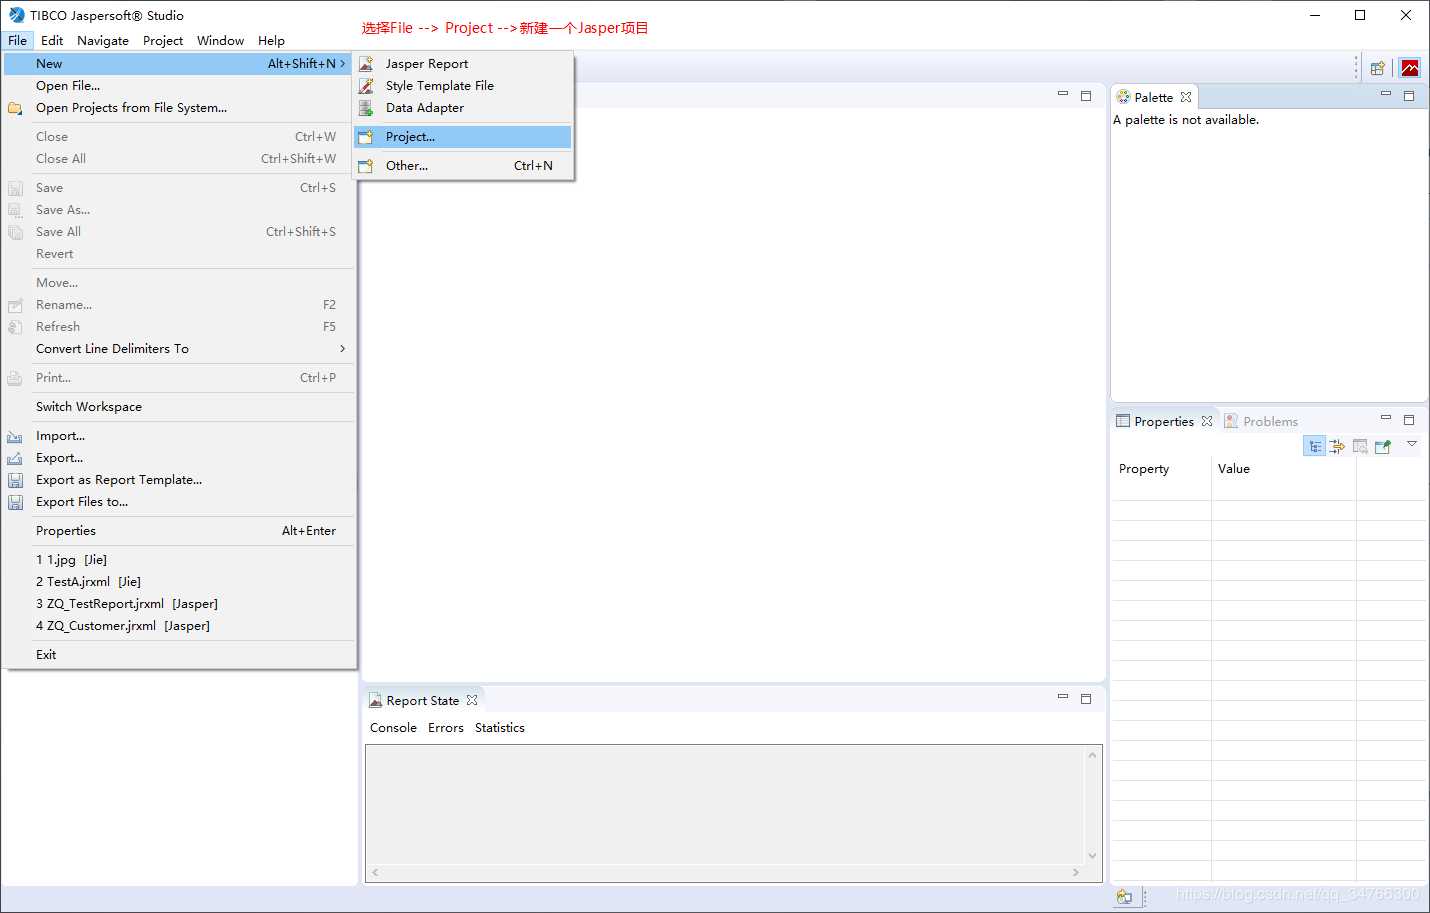Minimize the Properties panel
1430x913 pixels.
coord(1386,418)
